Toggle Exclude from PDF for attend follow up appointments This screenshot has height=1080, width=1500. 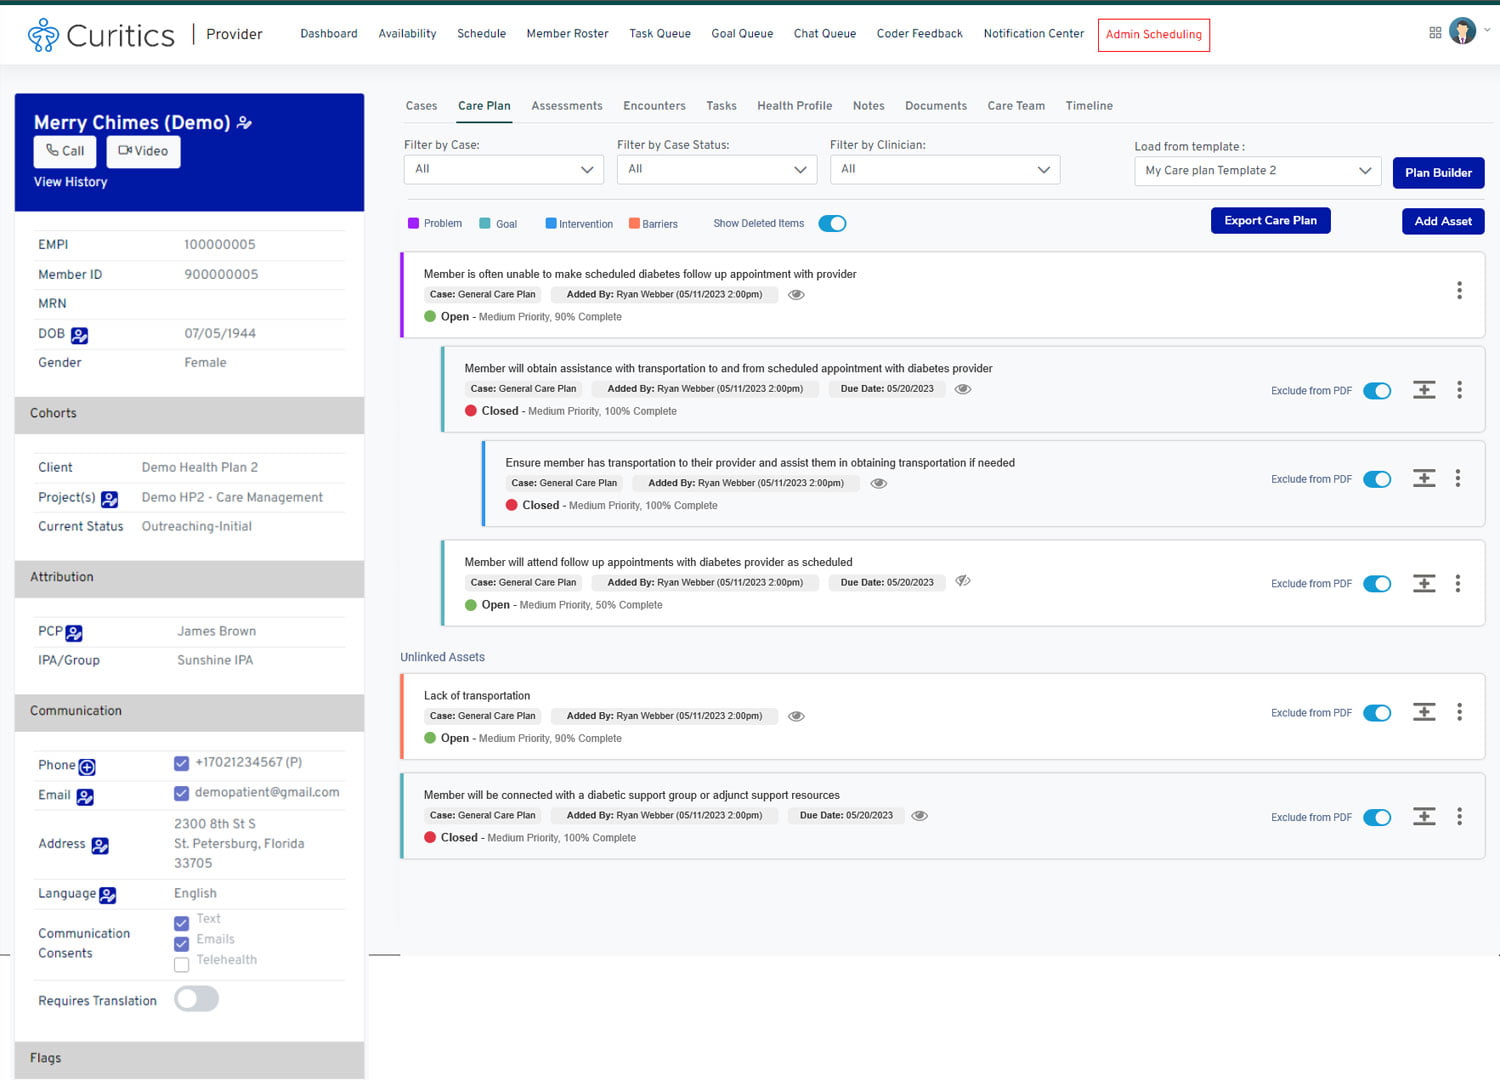coord(1377,584)
